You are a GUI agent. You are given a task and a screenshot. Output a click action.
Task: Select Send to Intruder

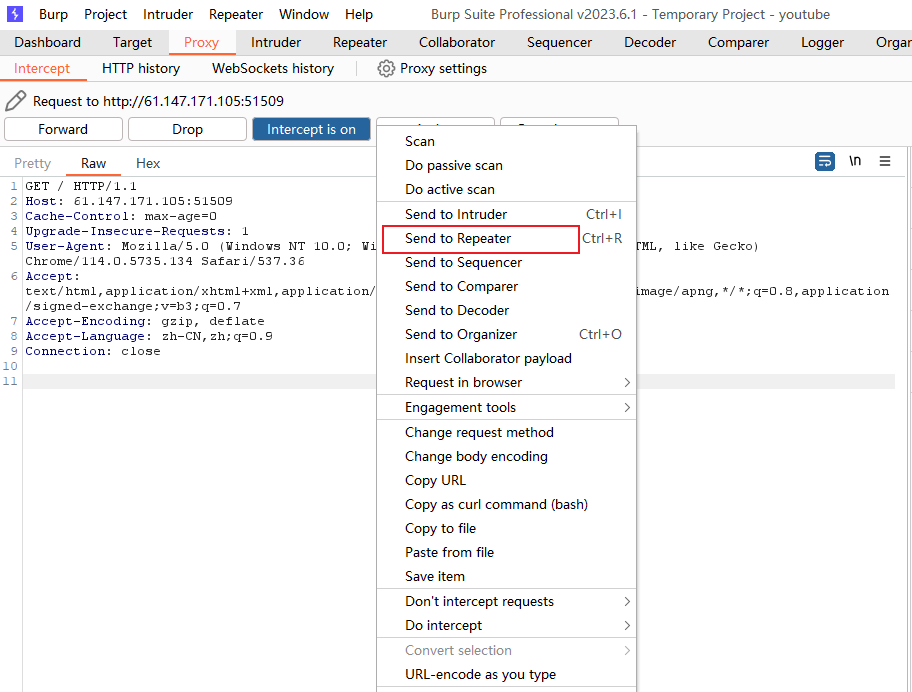pos(506,215)
